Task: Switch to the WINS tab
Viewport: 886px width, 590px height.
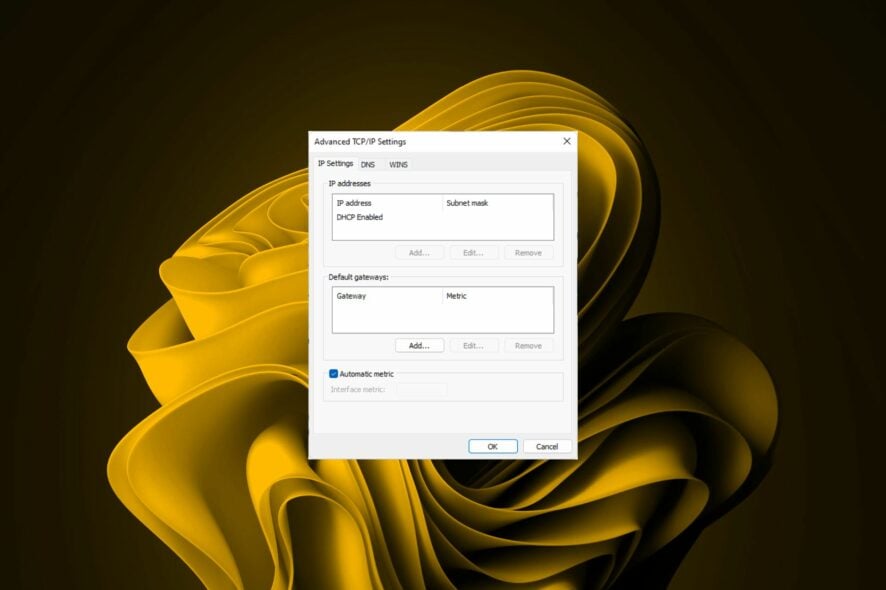Action: (399, 164)
